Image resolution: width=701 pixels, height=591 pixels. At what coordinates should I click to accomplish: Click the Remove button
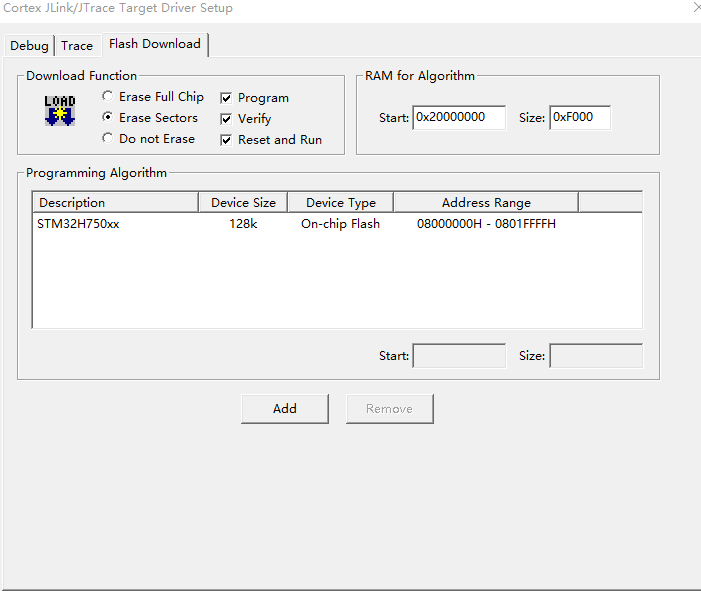point(389,408)
